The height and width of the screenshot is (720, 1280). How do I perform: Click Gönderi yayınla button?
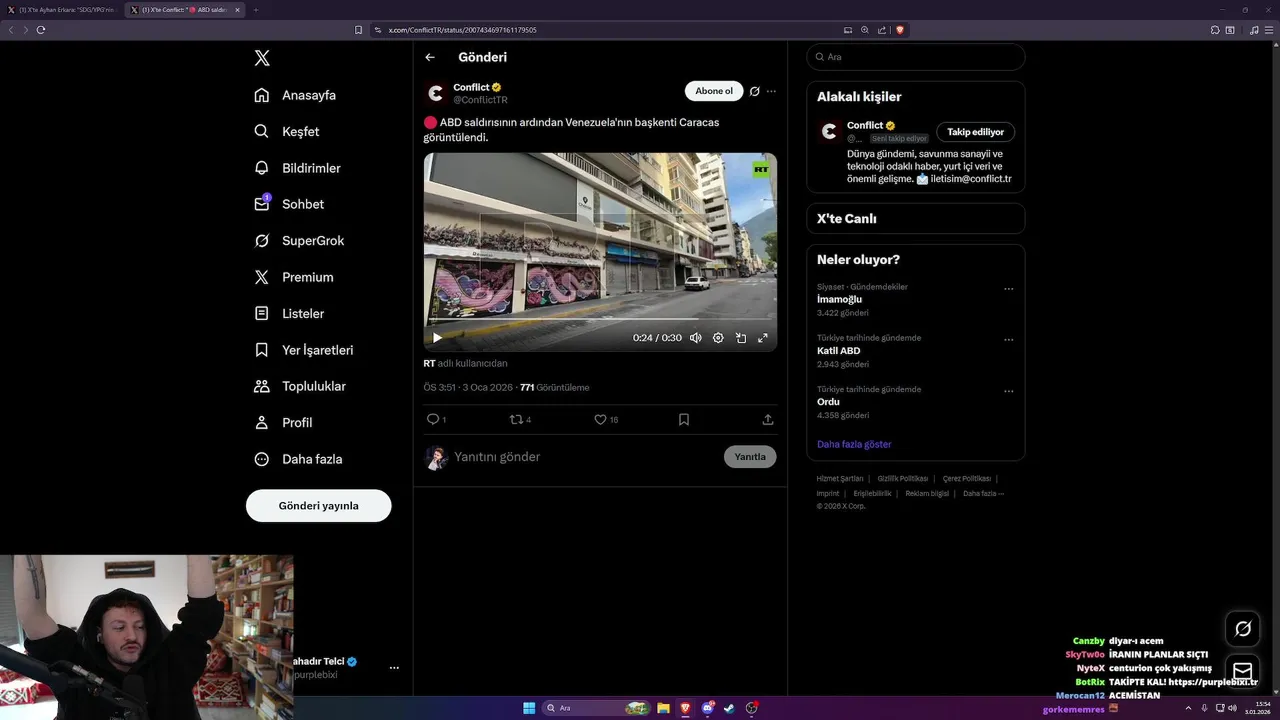pos(318,505)
